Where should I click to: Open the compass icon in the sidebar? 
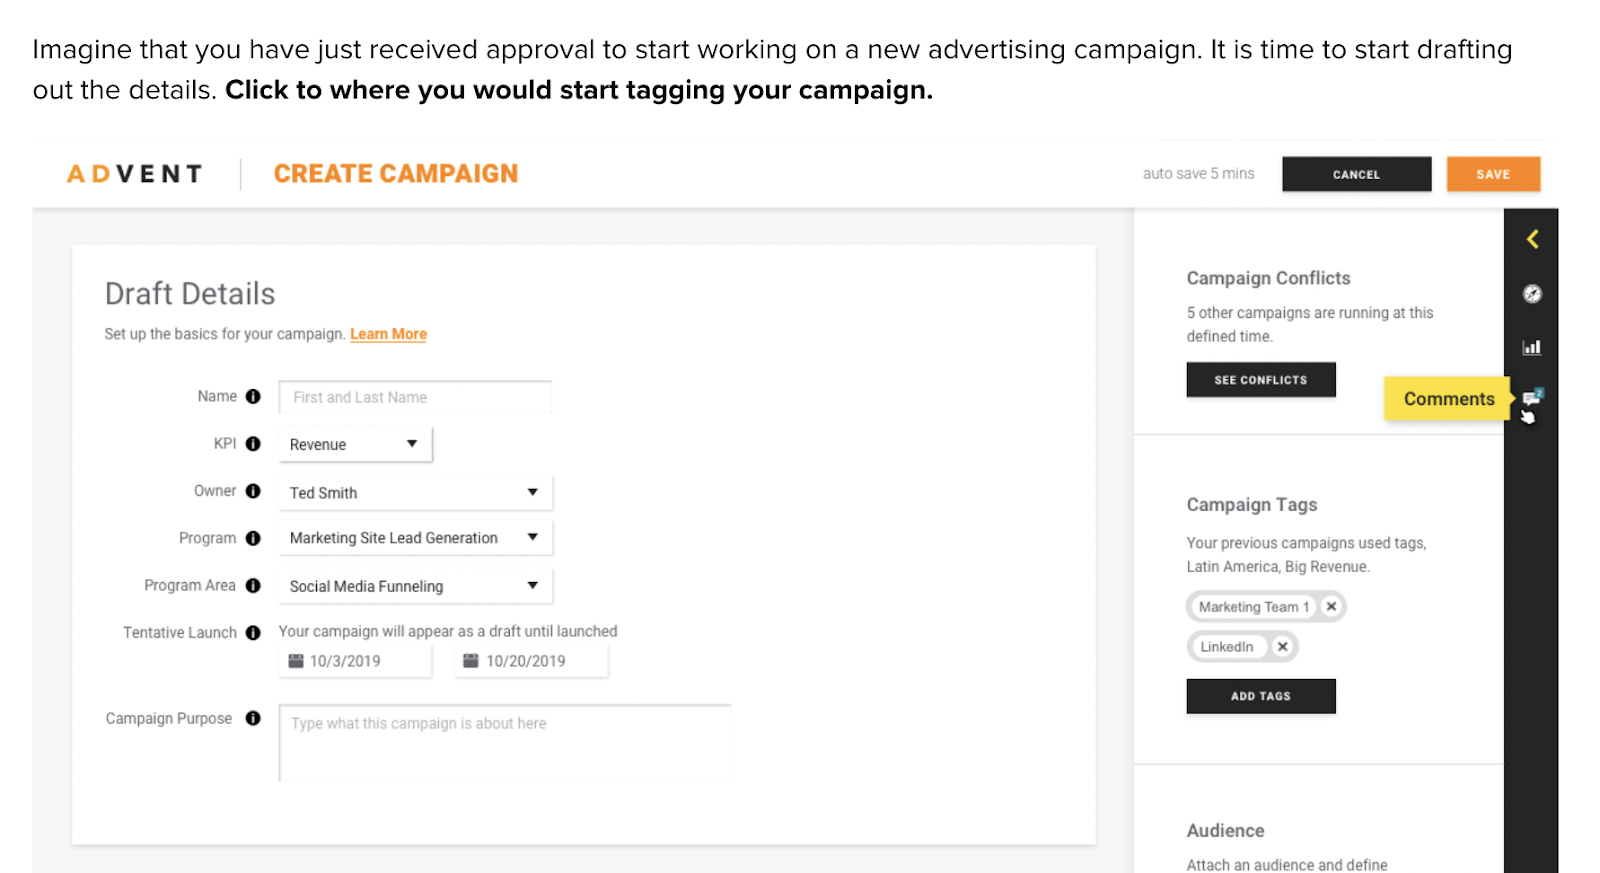tap(1532, 293)
